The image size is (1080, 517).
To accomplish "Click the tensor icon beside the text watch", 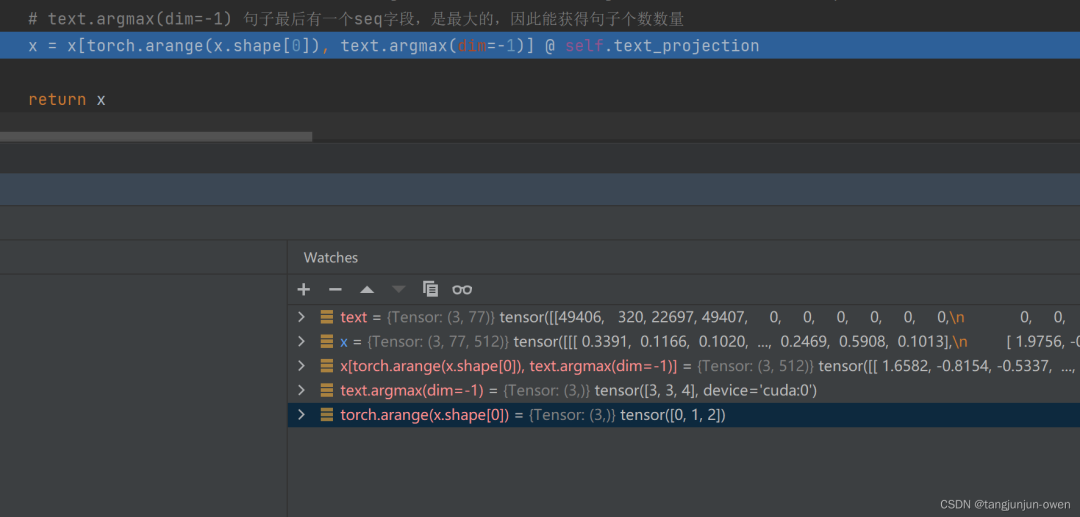I will (327, 317).
